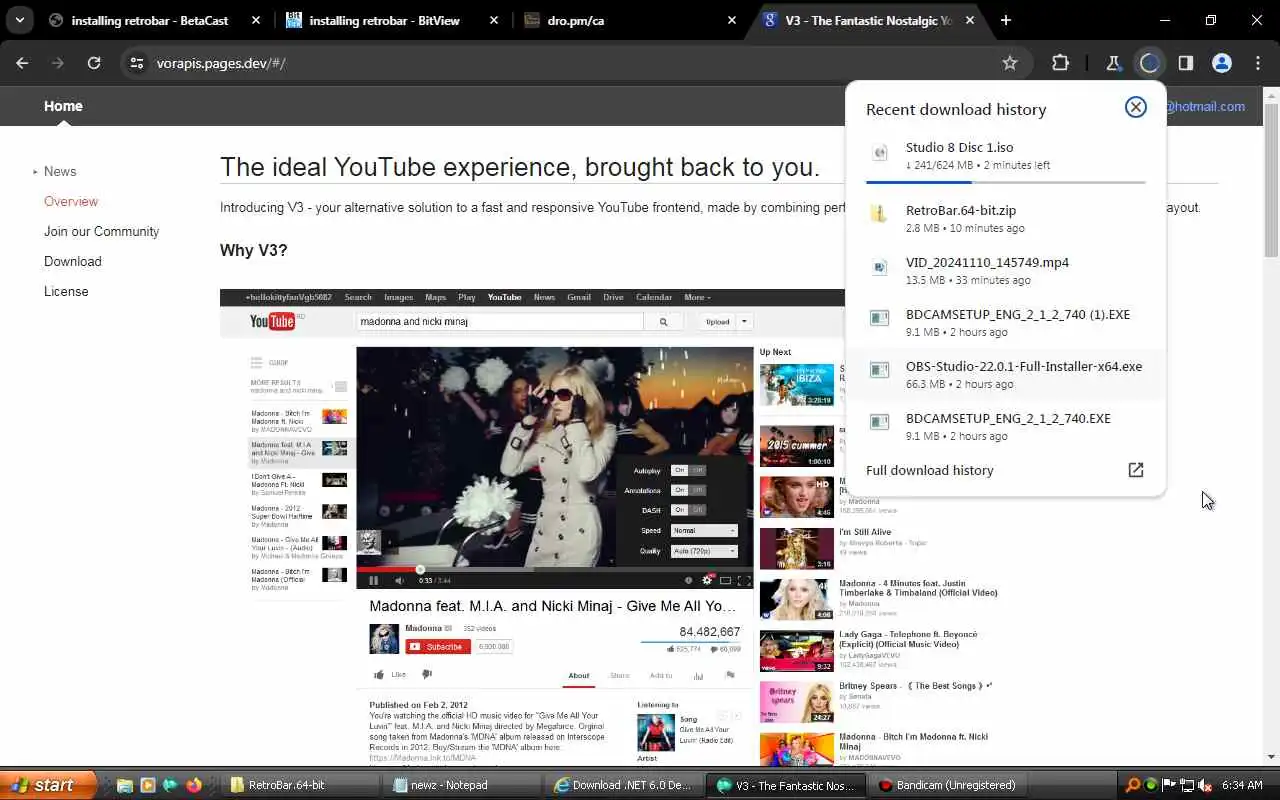This screenshot has width=1280, height=800.
Task: Open the folder icon in quick launch
Action: (x=126, y=785)
